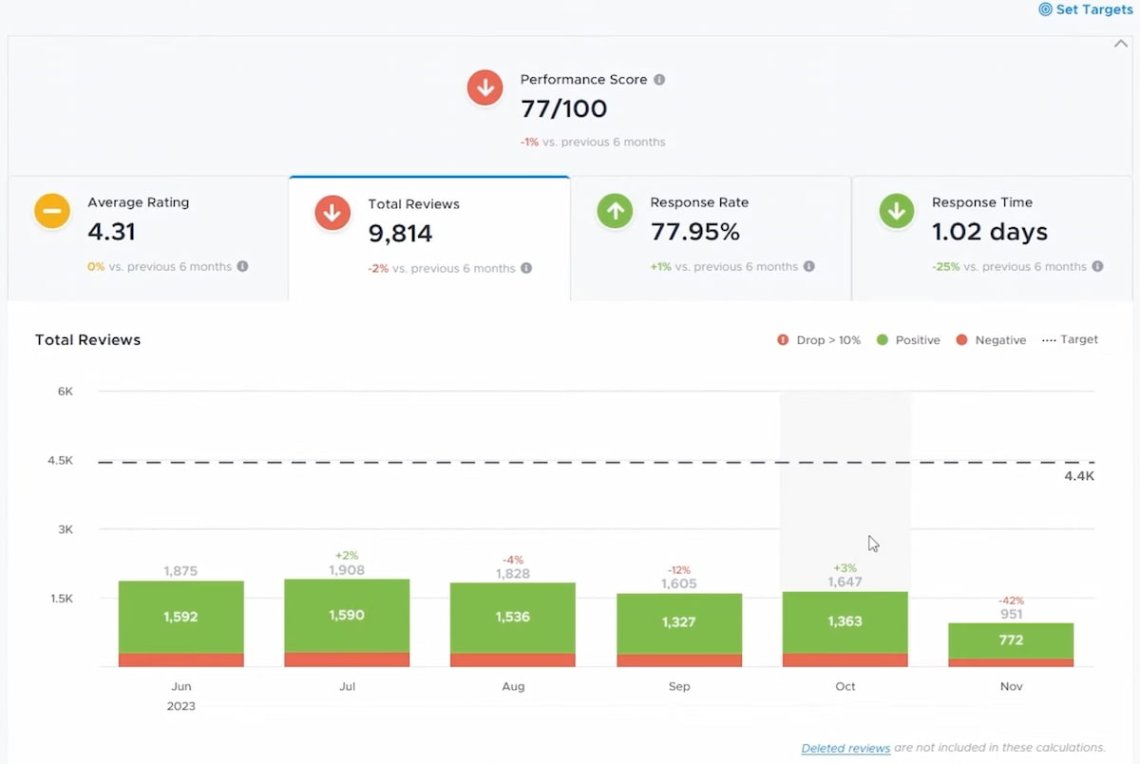Image resolution: width=1140 pixels, height=764 pixels.
Task: Open the Response Rate tab
Action: pyautogui.click(x=710, y=236)
